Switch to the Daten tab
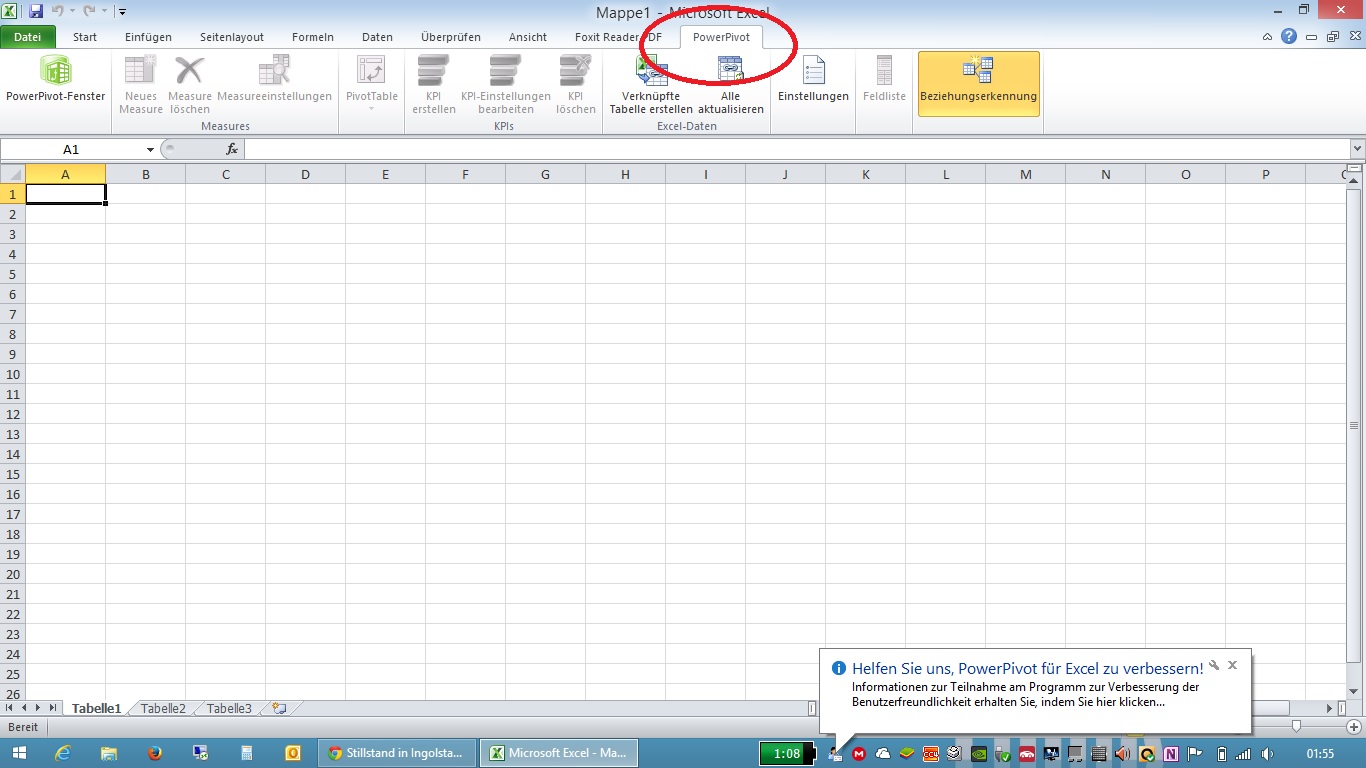Viewport: 1366px width, 768px height. coord(377,37)
